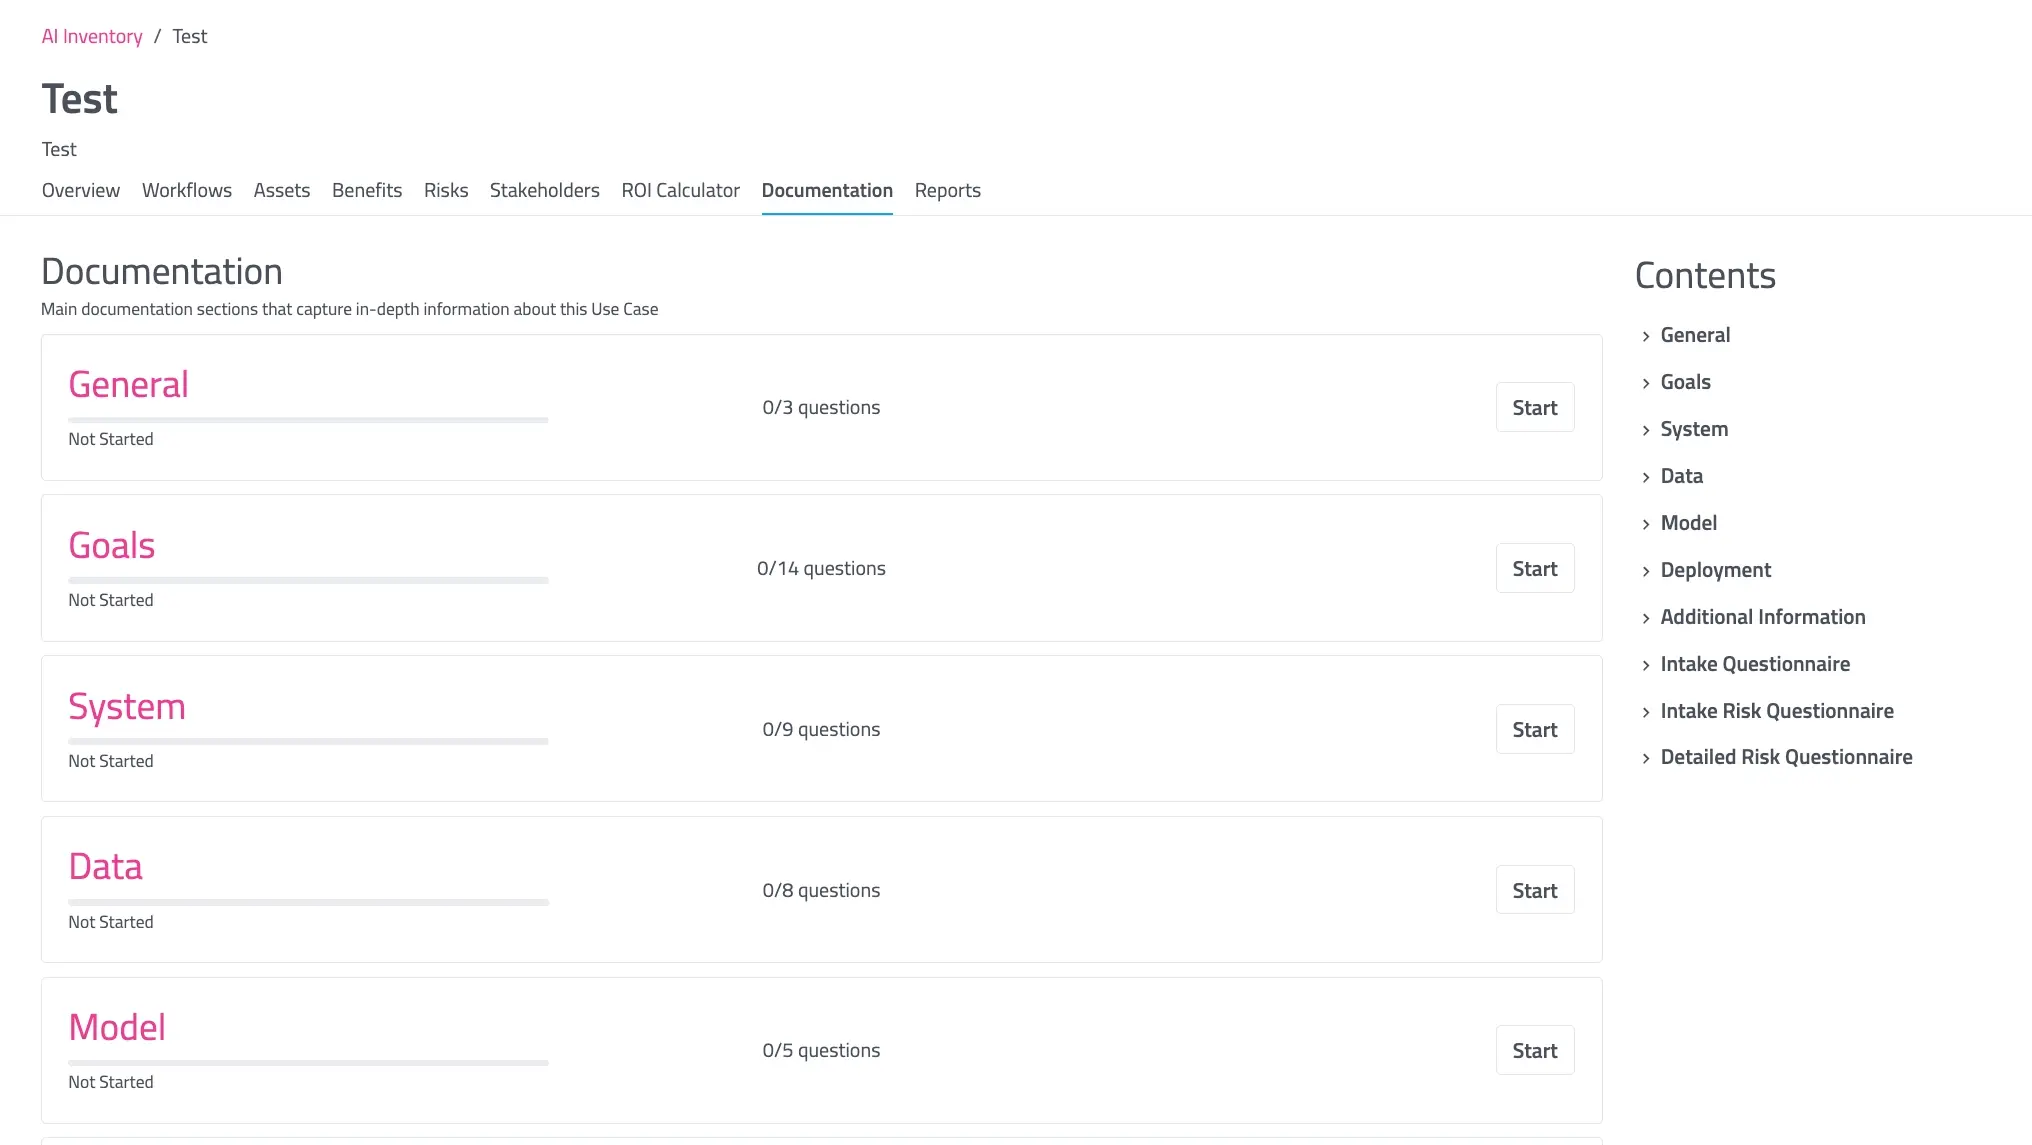Switch to the Stakeholders tab

point(545,190)
